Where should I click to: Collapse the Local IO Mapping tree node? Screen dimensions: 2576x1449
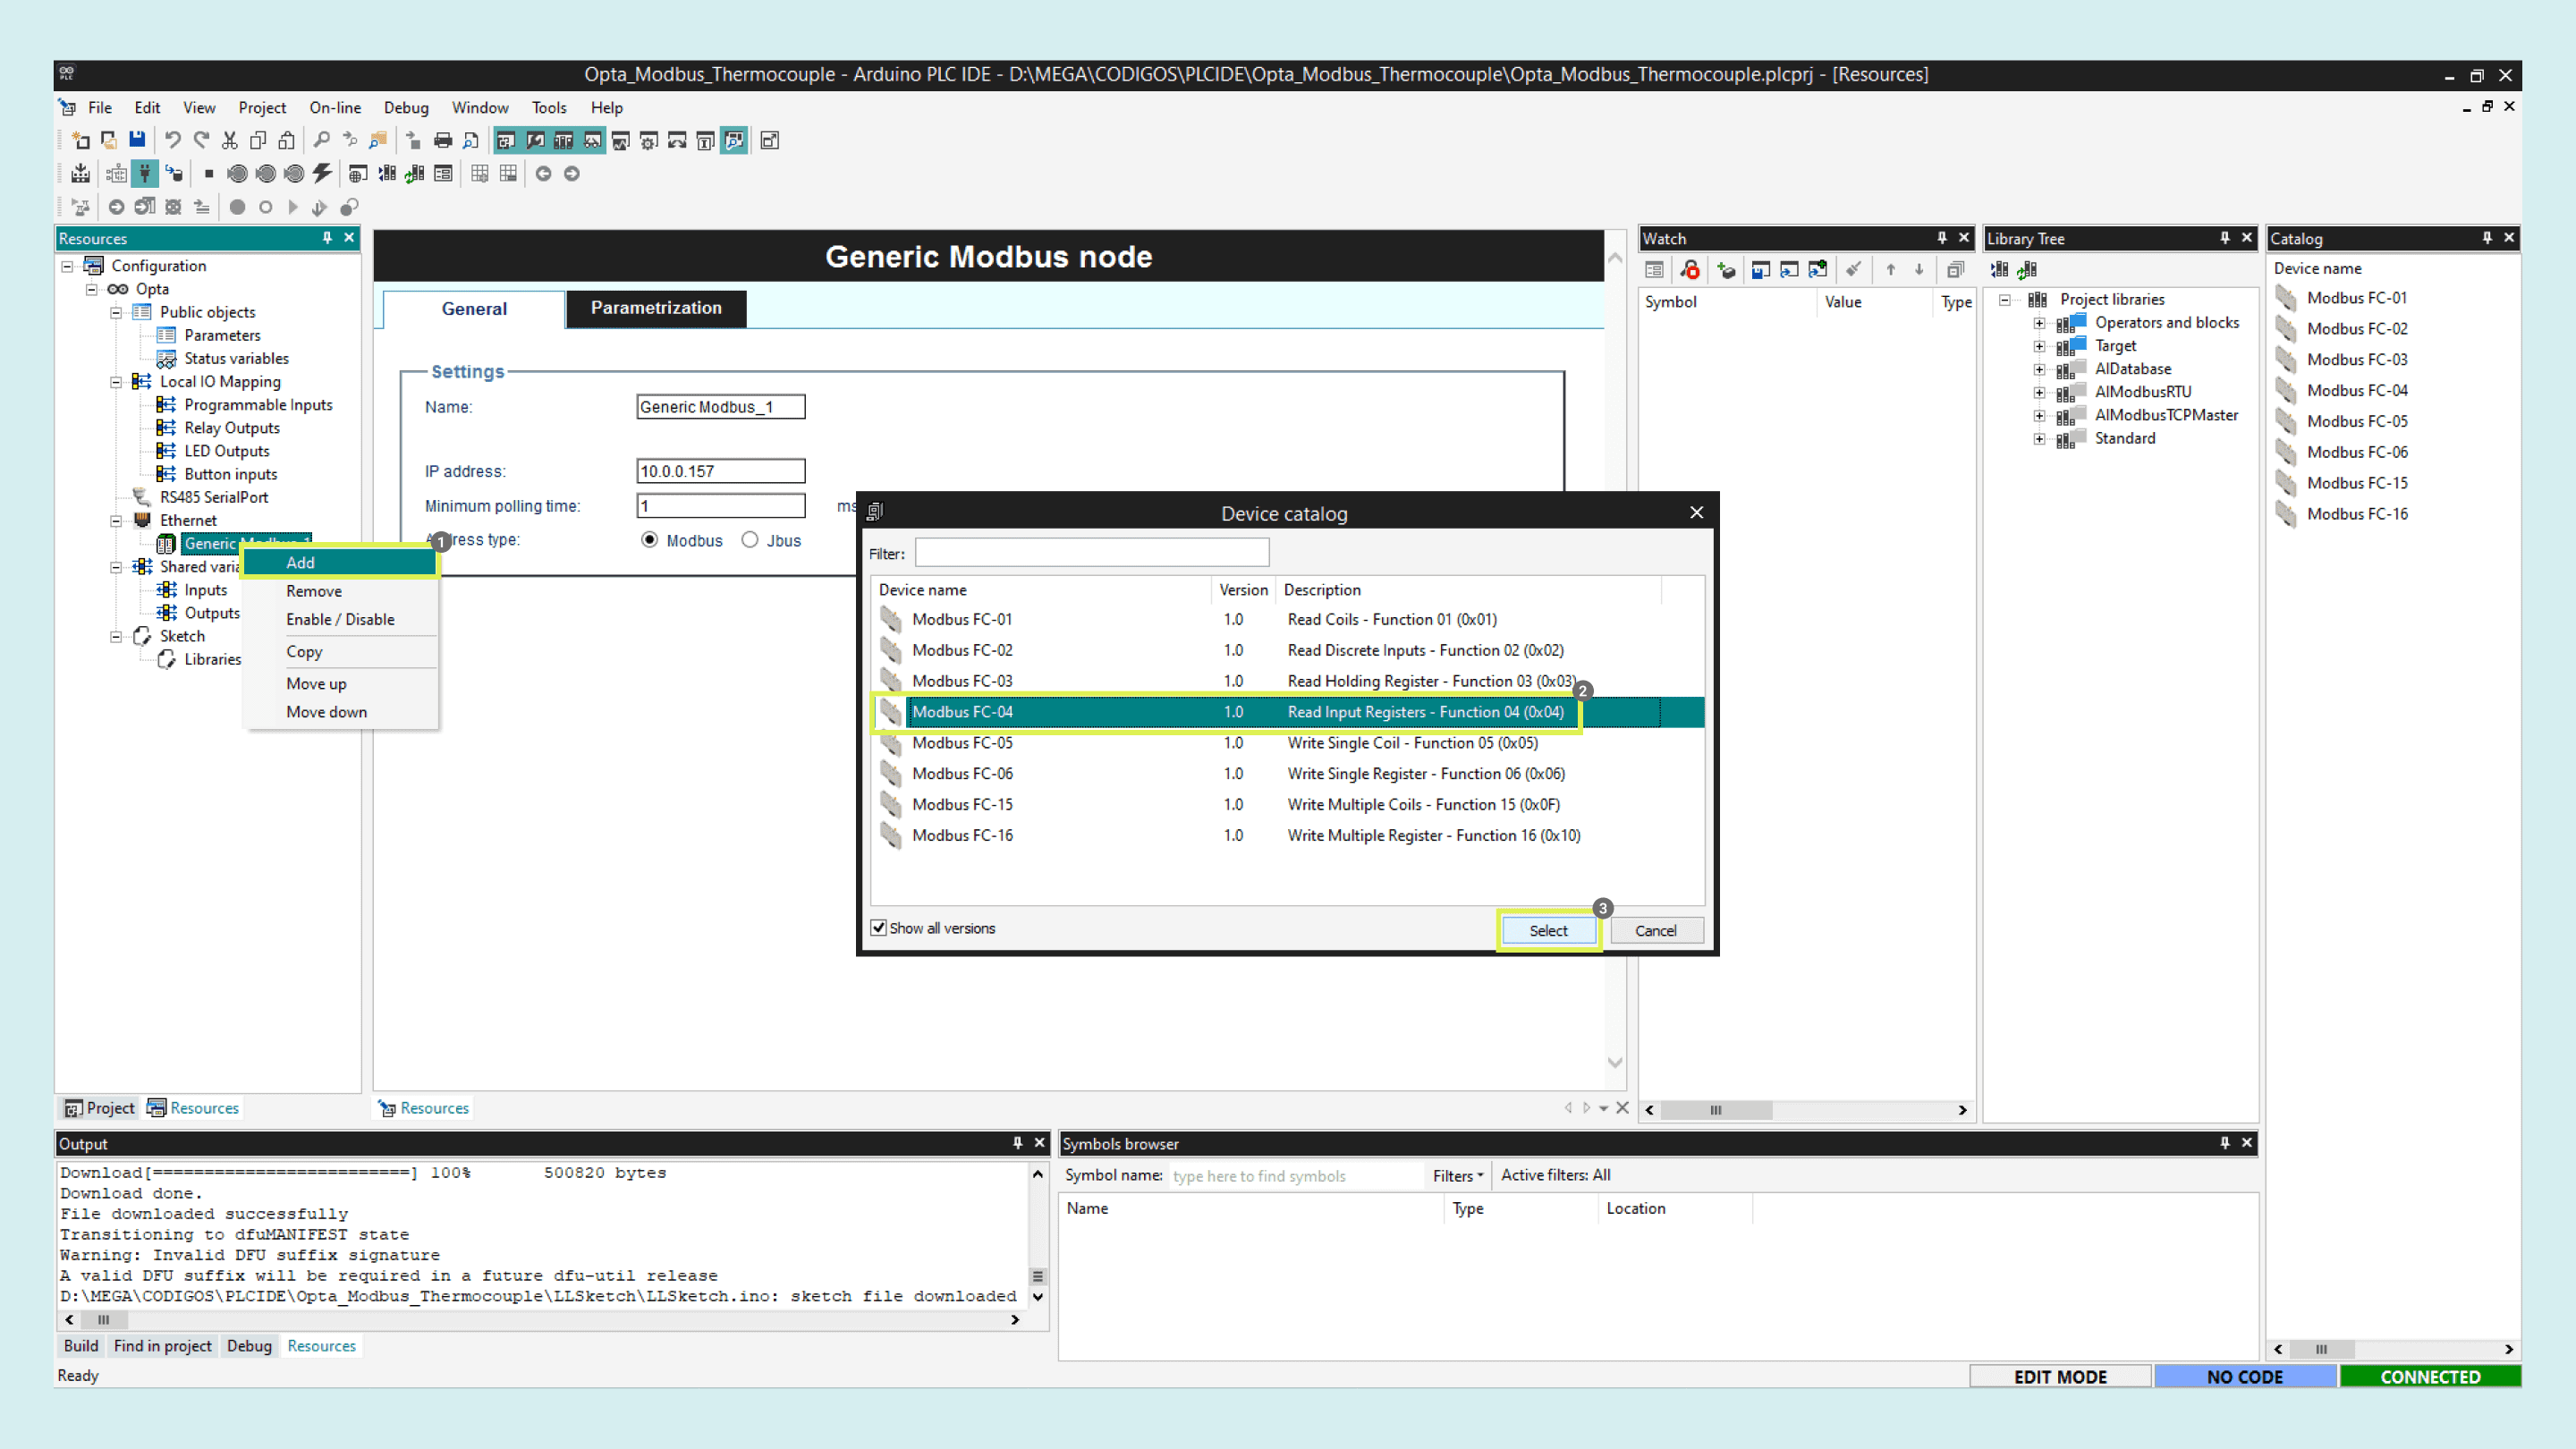(x=116, y=382)
